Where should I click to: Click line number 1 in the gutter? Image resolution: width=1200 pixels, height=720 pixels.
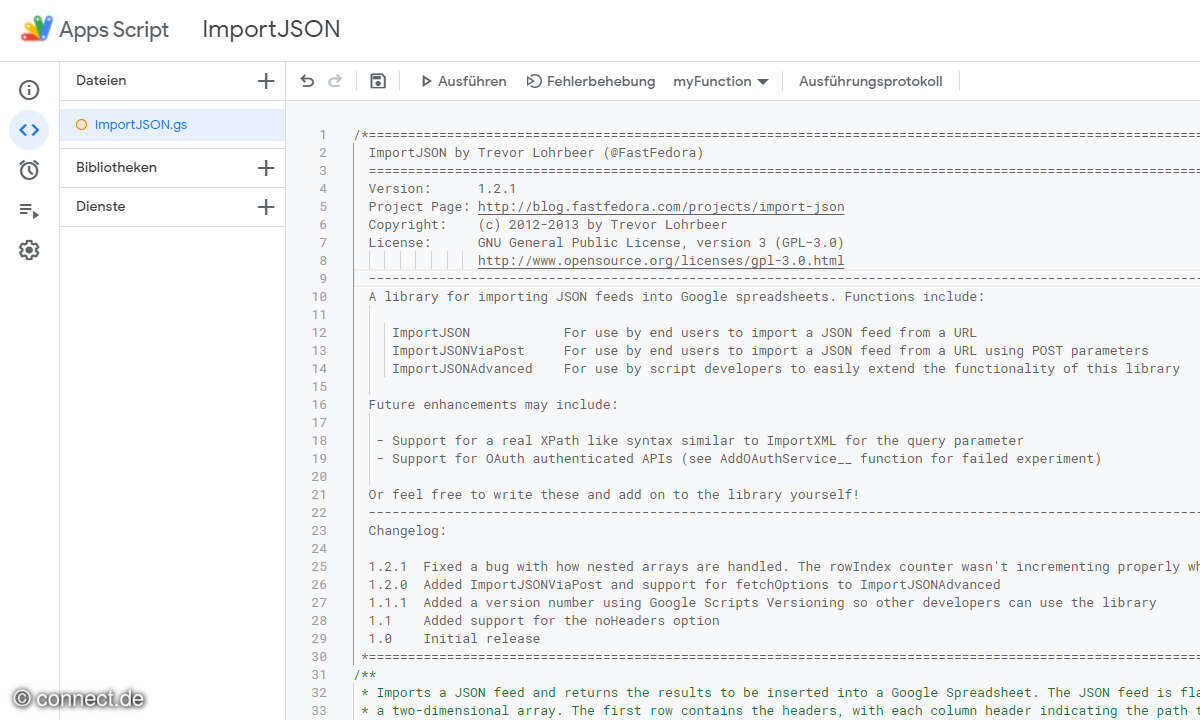click(323, 135)
